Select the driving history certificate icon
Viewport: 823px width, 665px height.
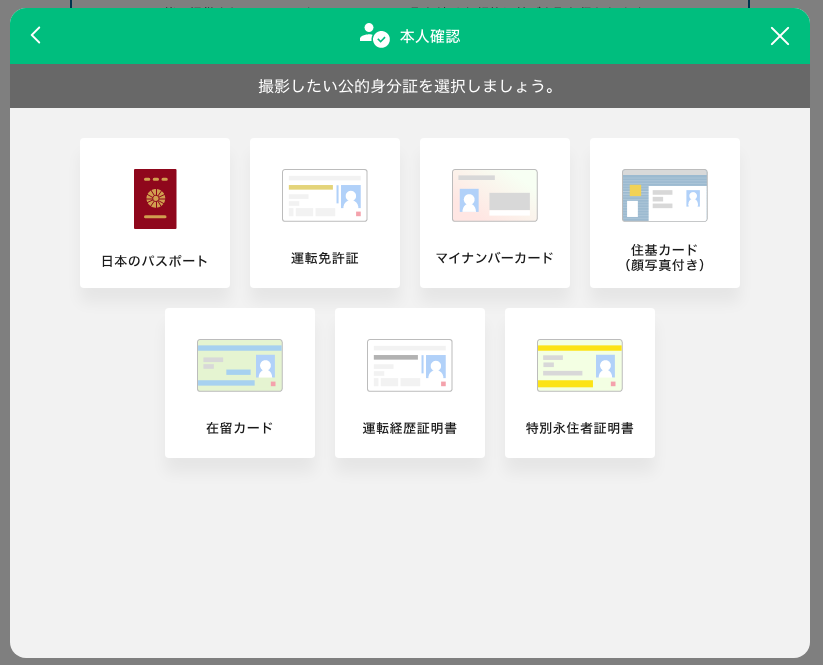pyautogui.click(x=410, y=365)
